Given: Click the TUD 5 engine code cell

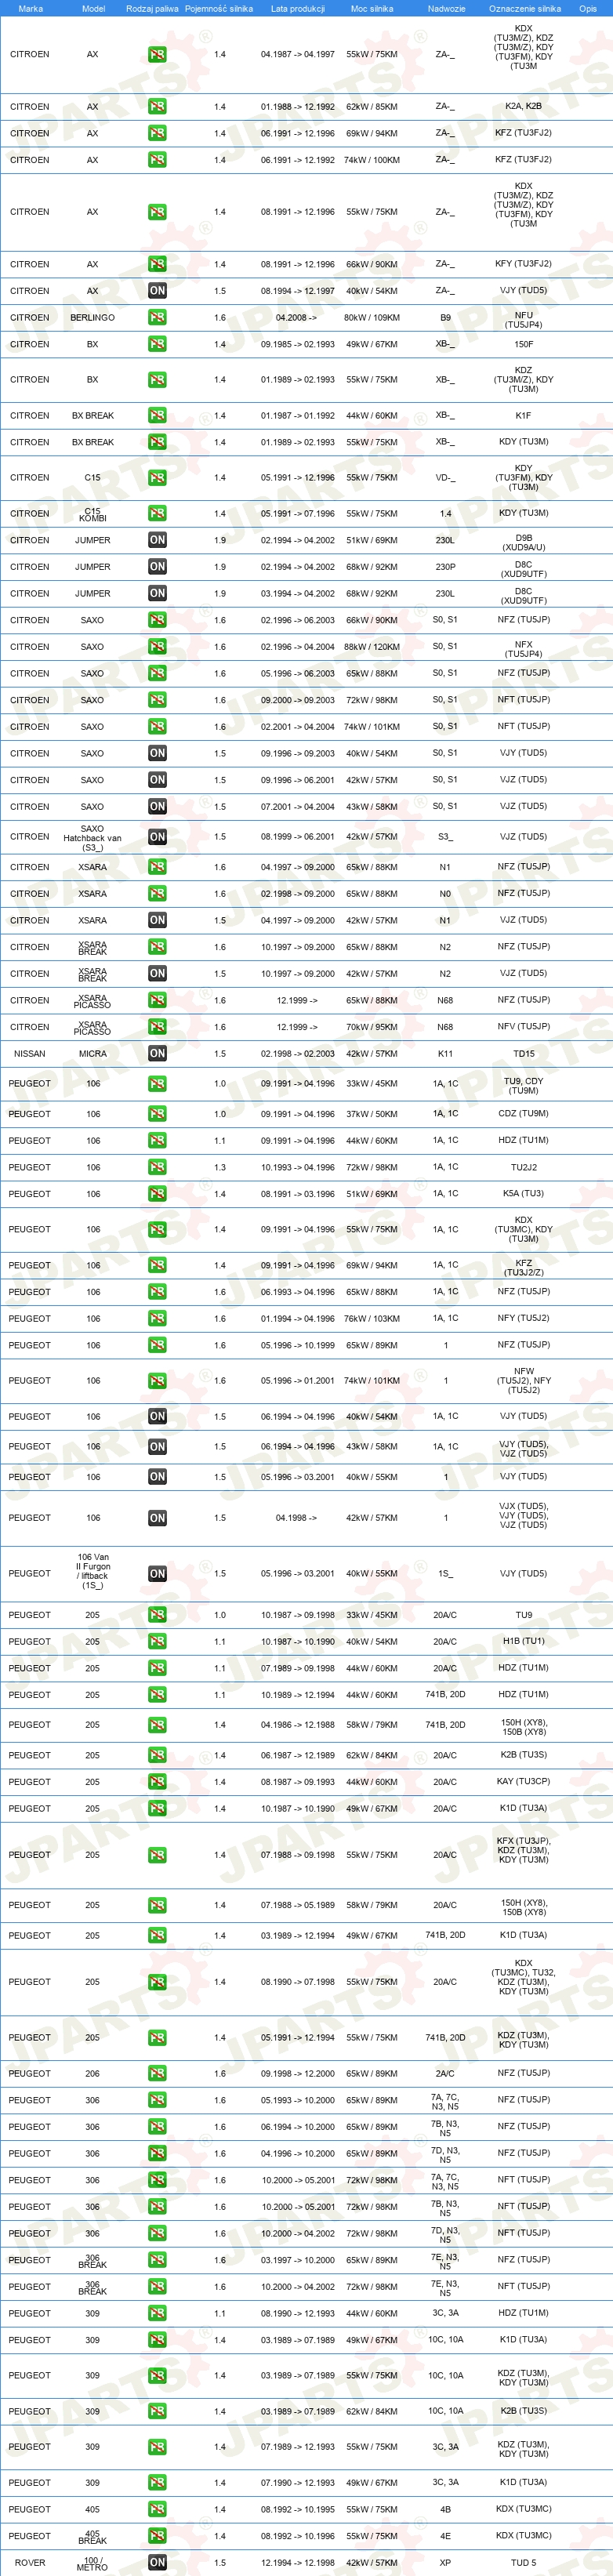Looking at the screenshot, I should [524, 2563].
